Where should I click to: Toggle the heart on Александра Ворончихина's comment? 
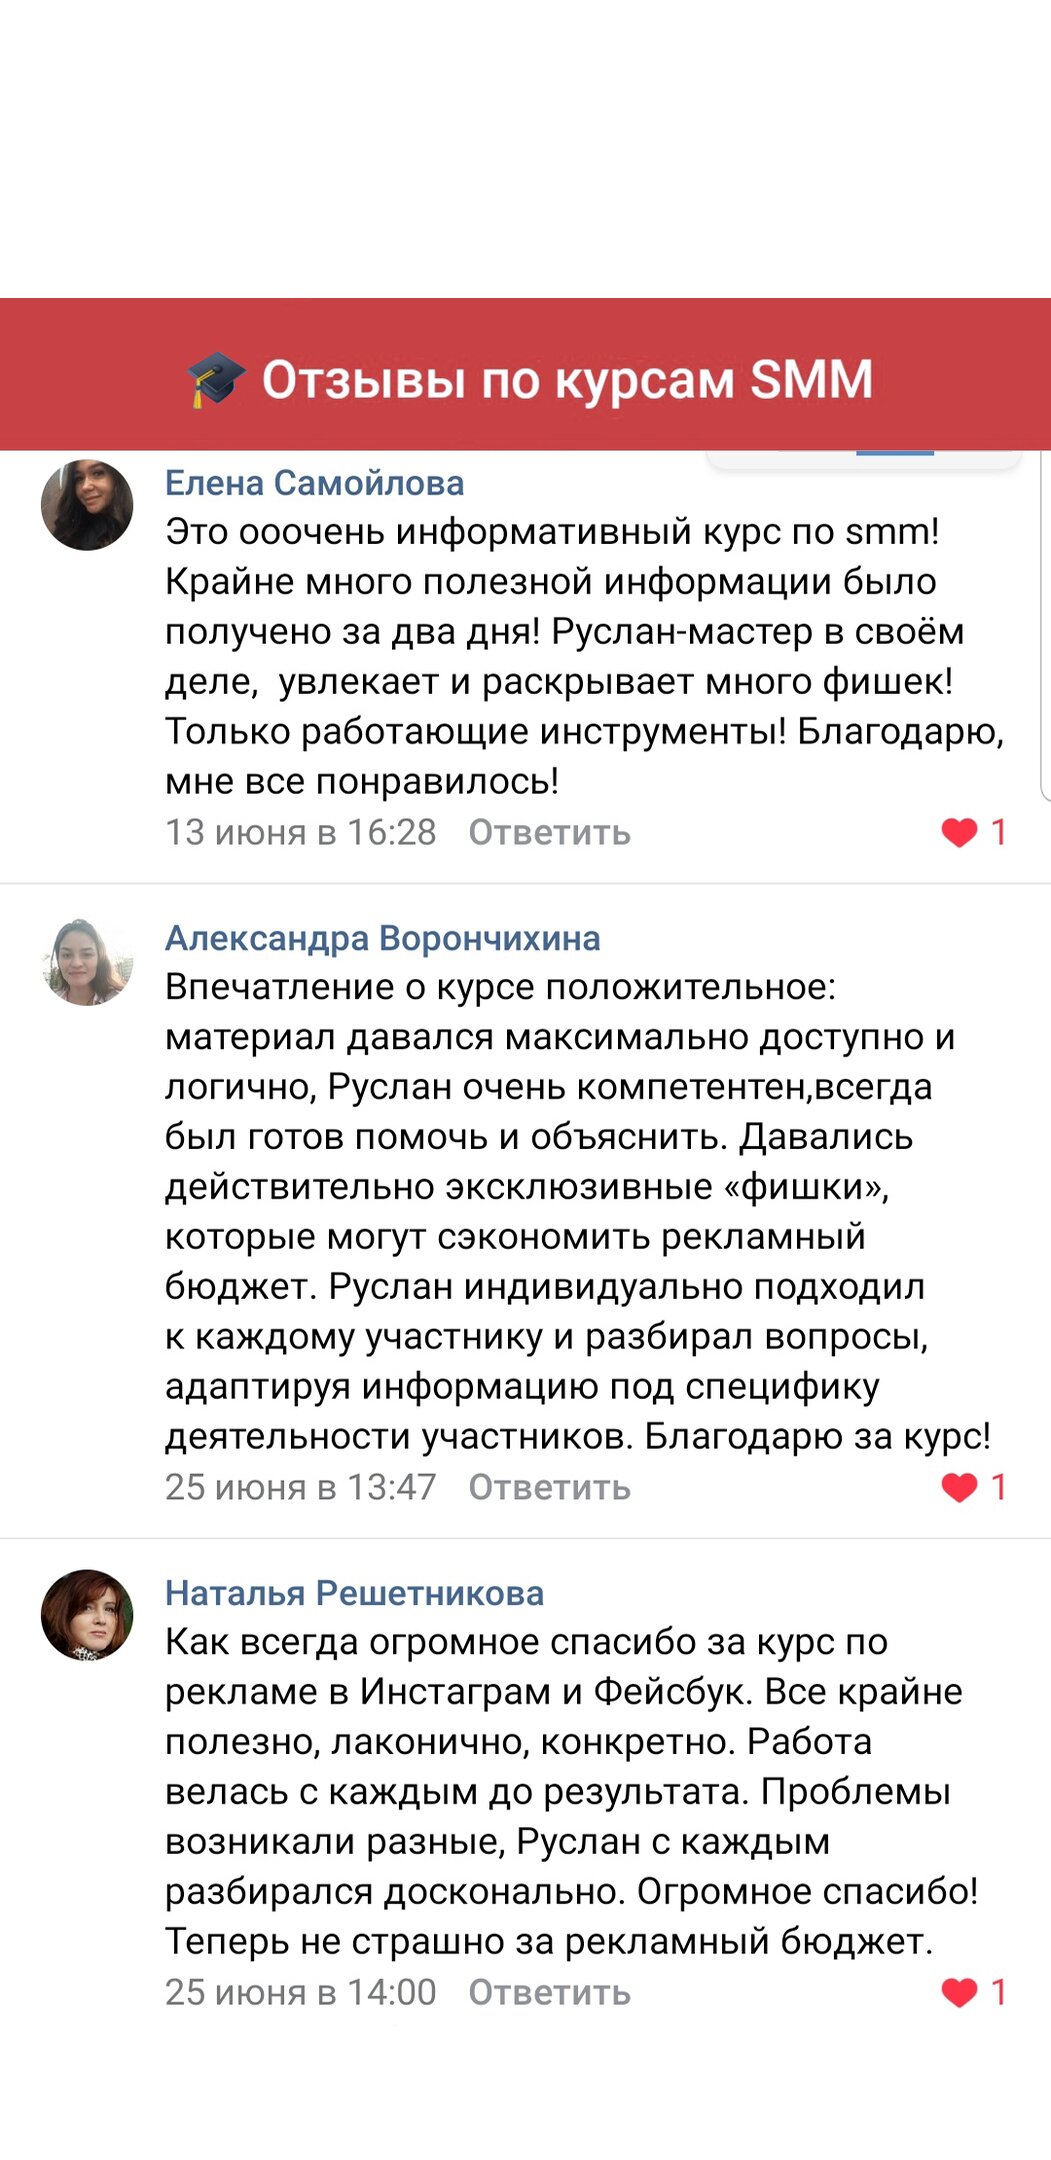(959, 1487)
